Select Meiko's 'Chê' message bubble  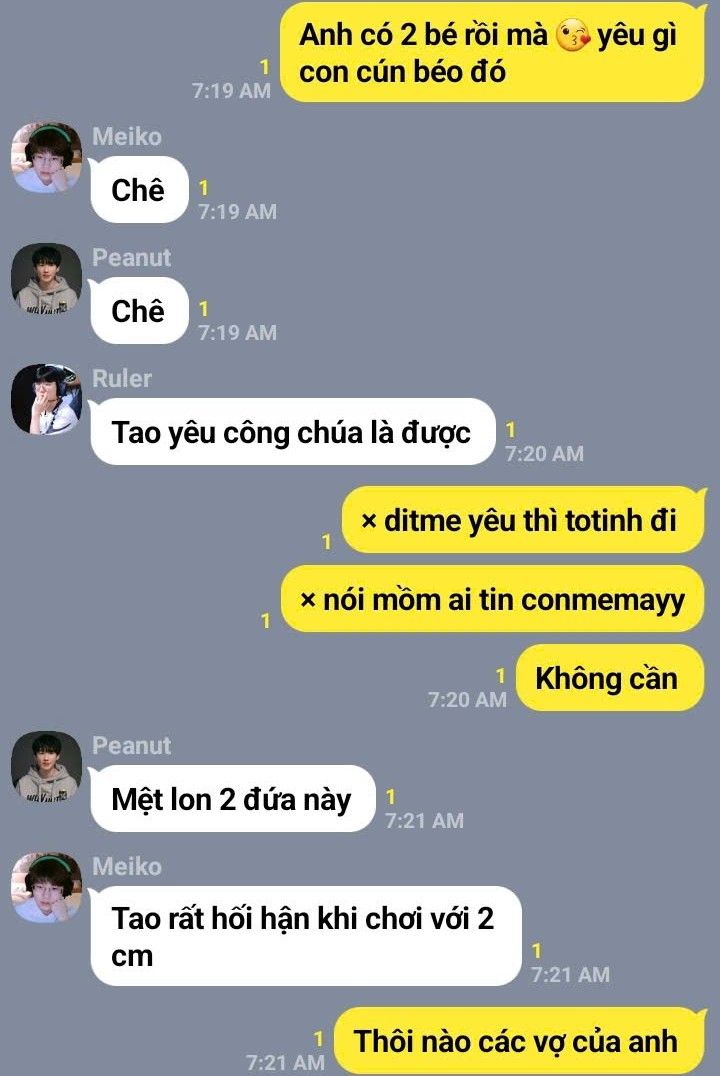coord(139,190)
